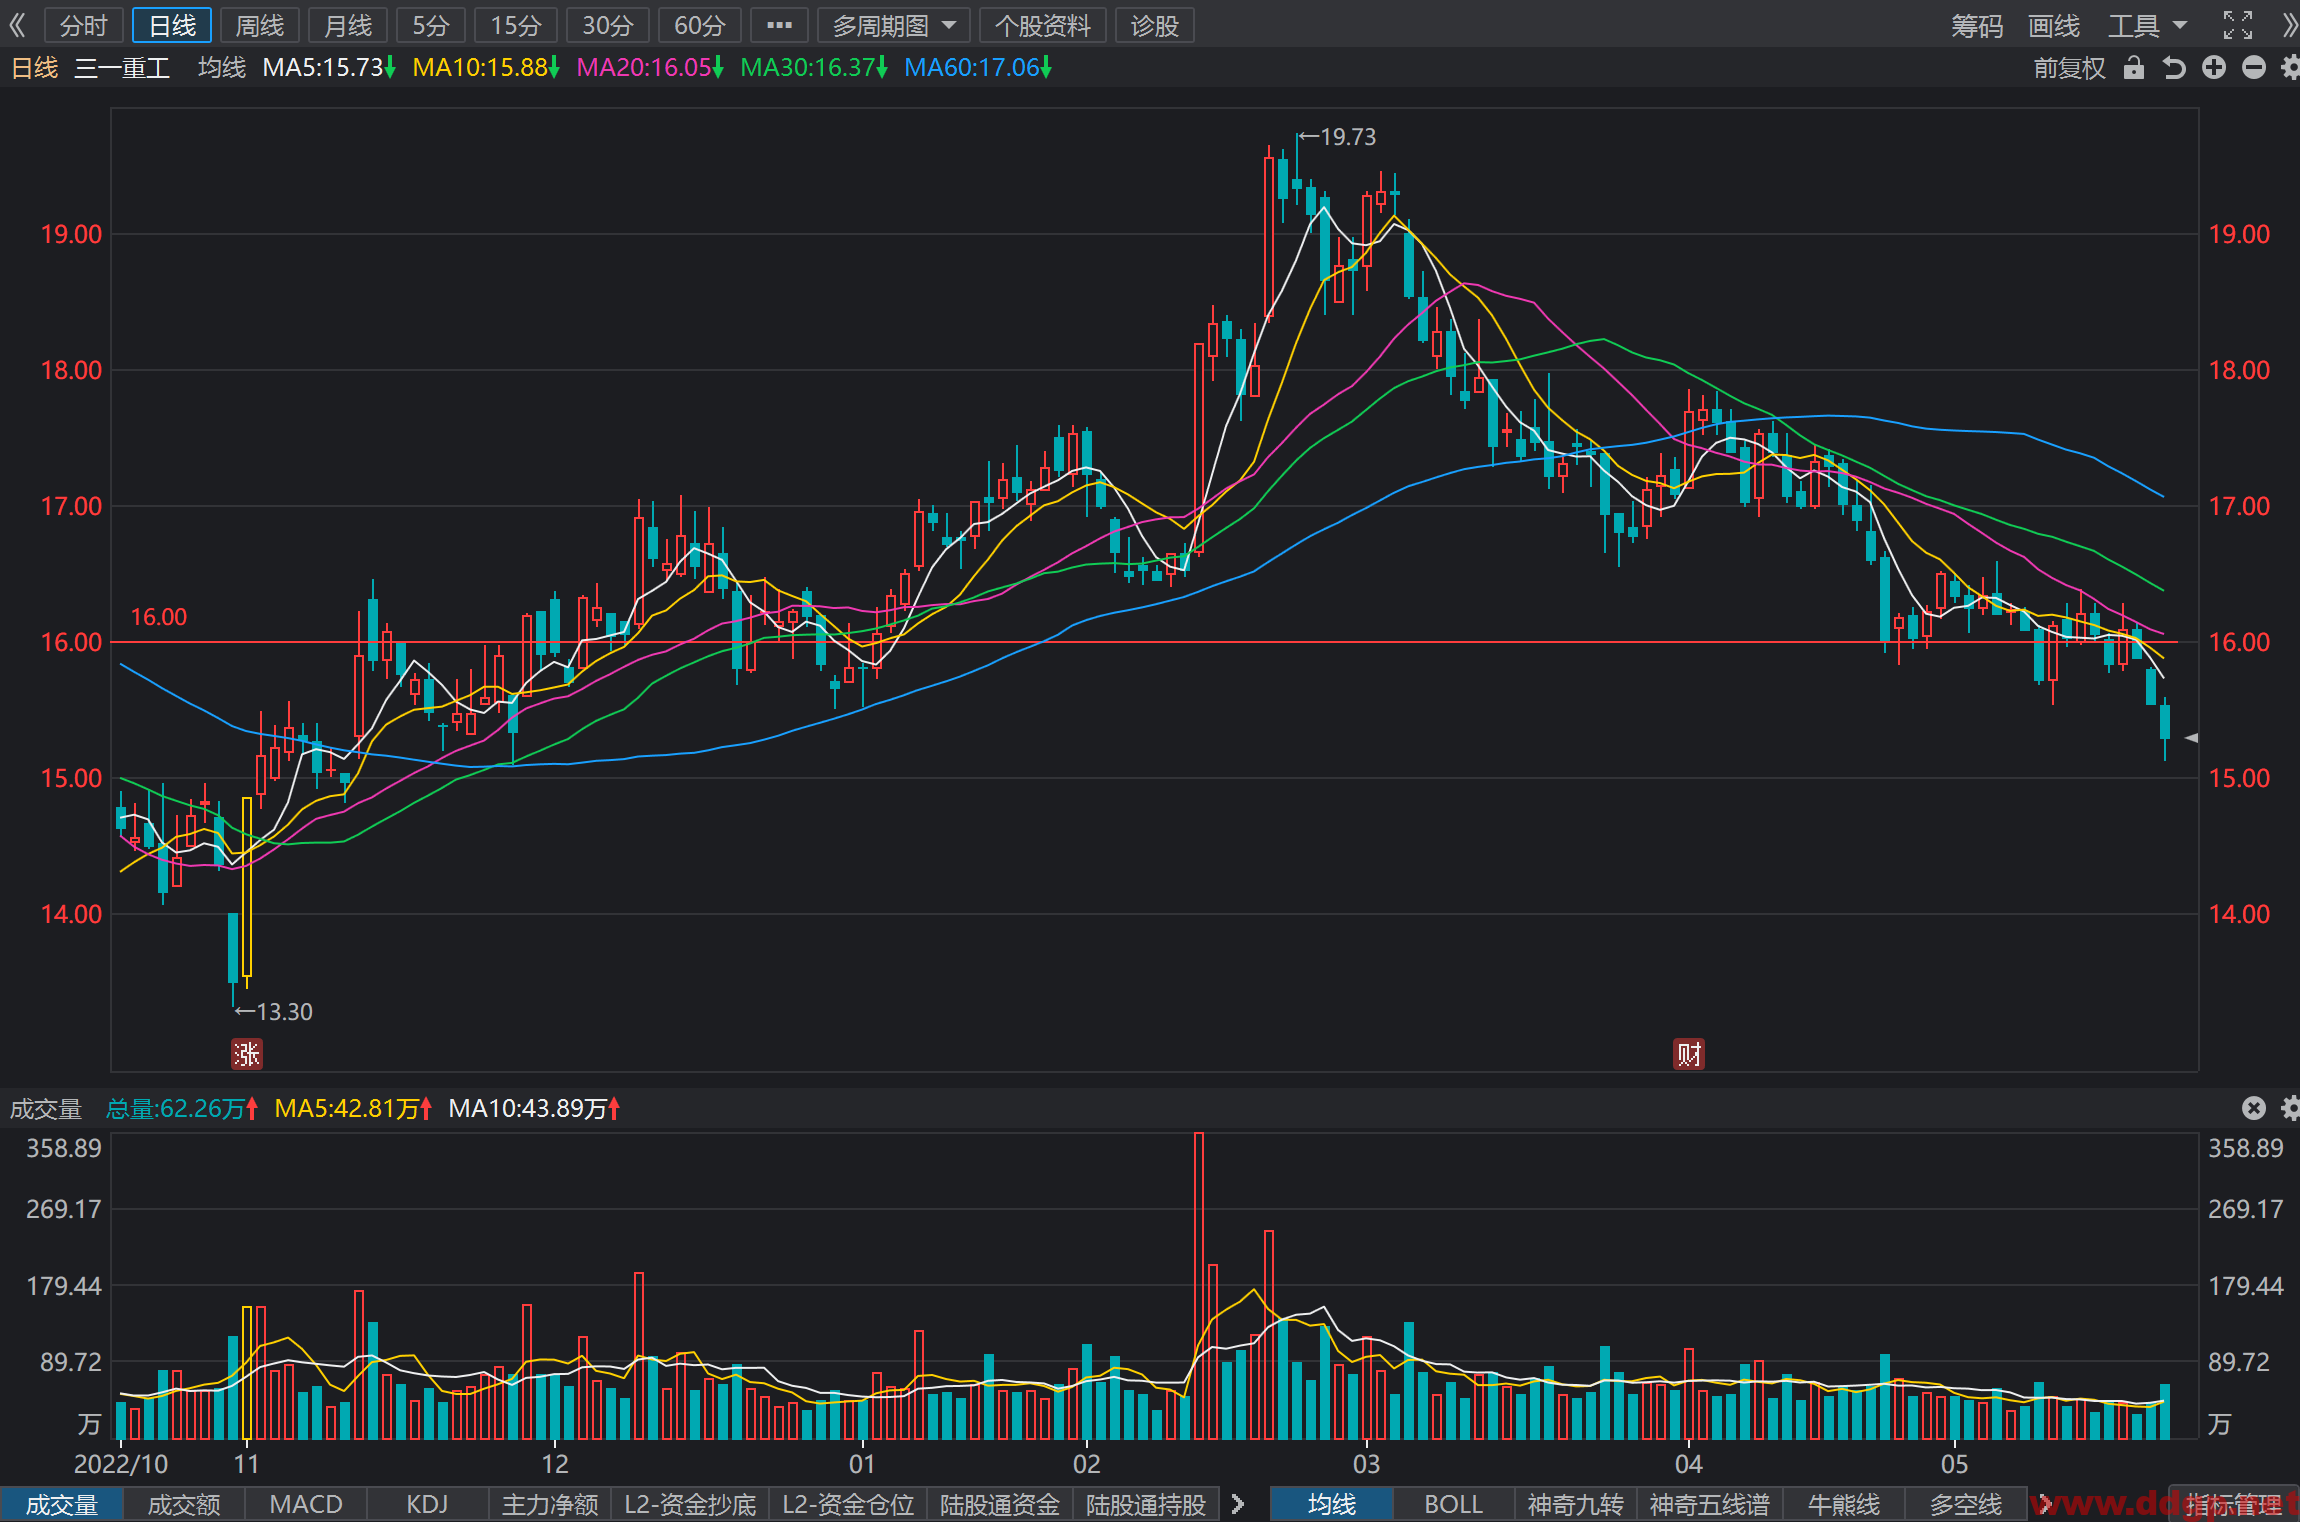This screenshot has width=2300, height=1522.
Task: Select the 60分 period button
Action: pyautogui.click(x=699, y=25)
